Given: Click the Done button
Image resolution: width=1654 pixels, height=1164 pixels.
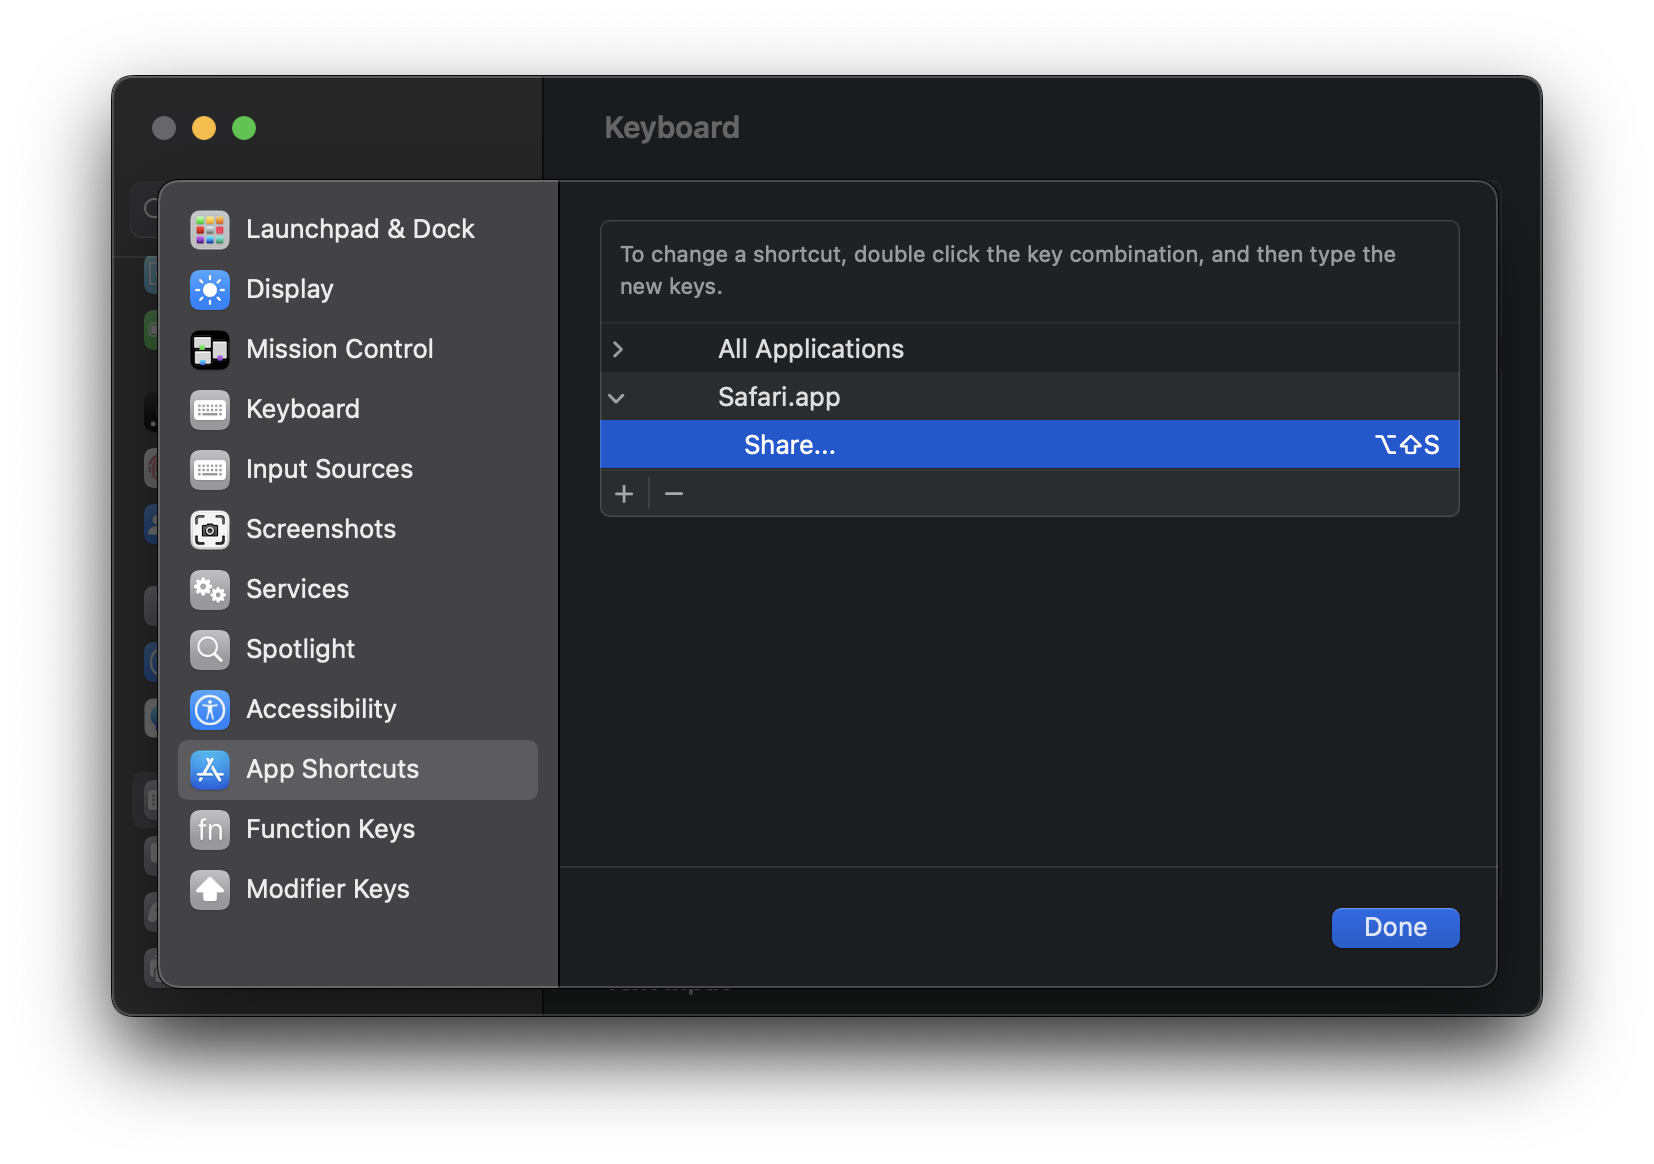Looking at the screenshot, I should click(x=1395, y=927).
